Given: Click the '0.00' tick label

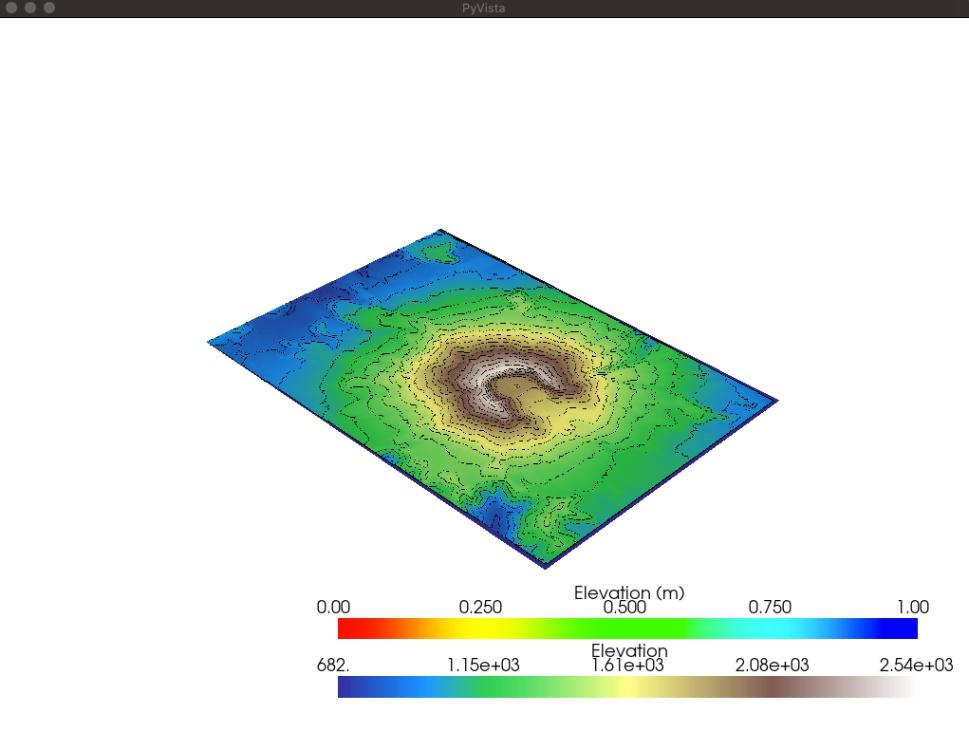Looking at the screenshot, I should pos(333,607).
